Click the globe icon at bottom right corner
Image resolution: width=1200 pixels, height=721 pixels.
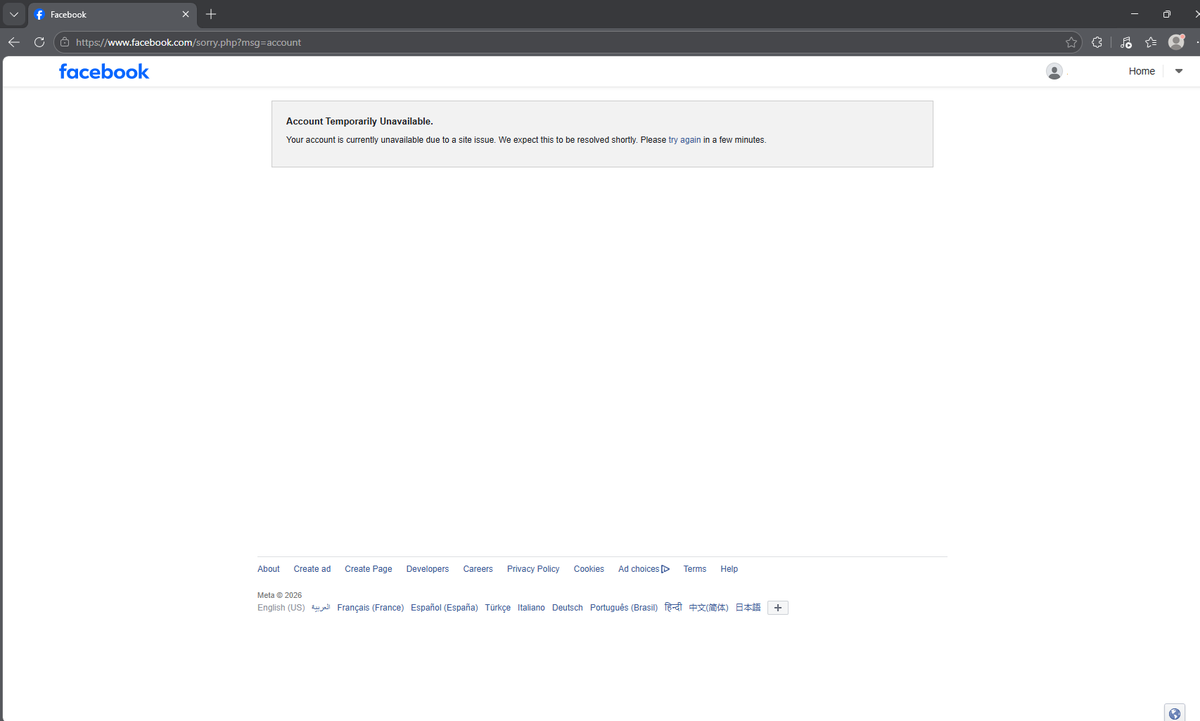click(x=1175, y=713)
